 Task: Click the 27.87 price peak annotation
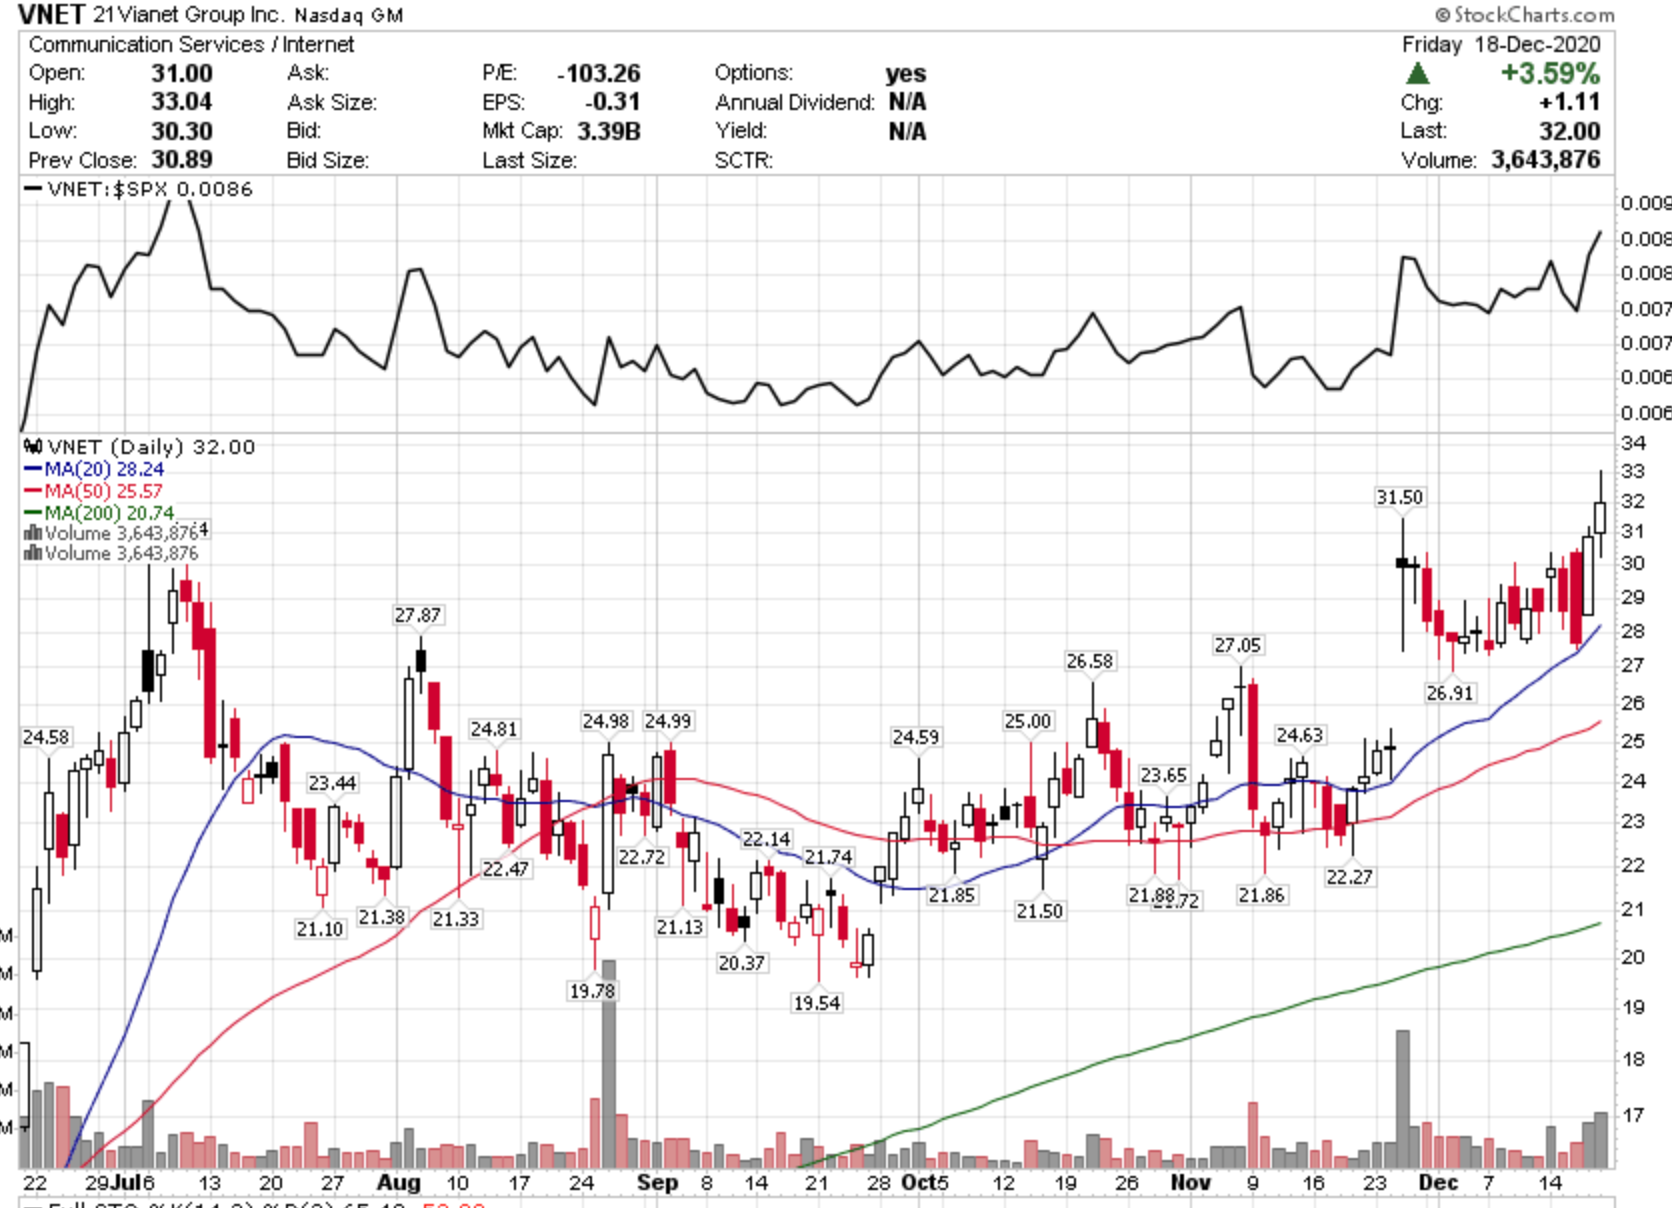pyautogui.click(x=417, y=615)
